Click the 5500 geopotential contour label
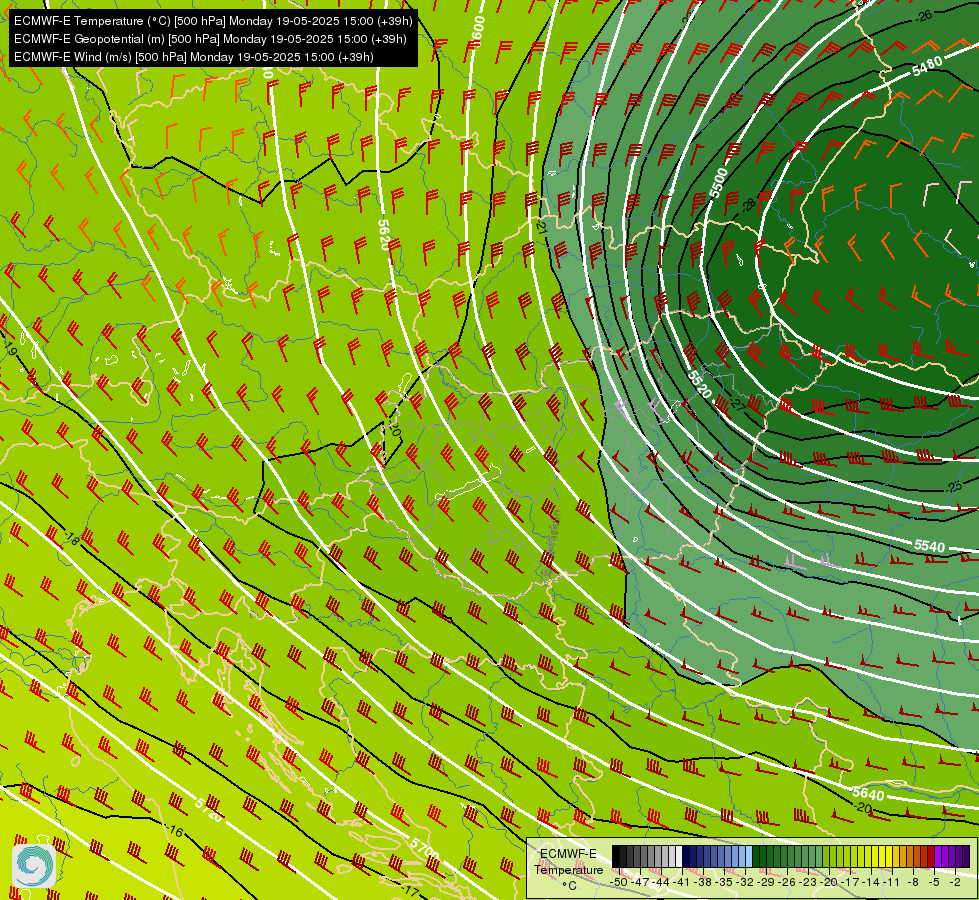Screen dimensions: 979x900 (719, 182)
